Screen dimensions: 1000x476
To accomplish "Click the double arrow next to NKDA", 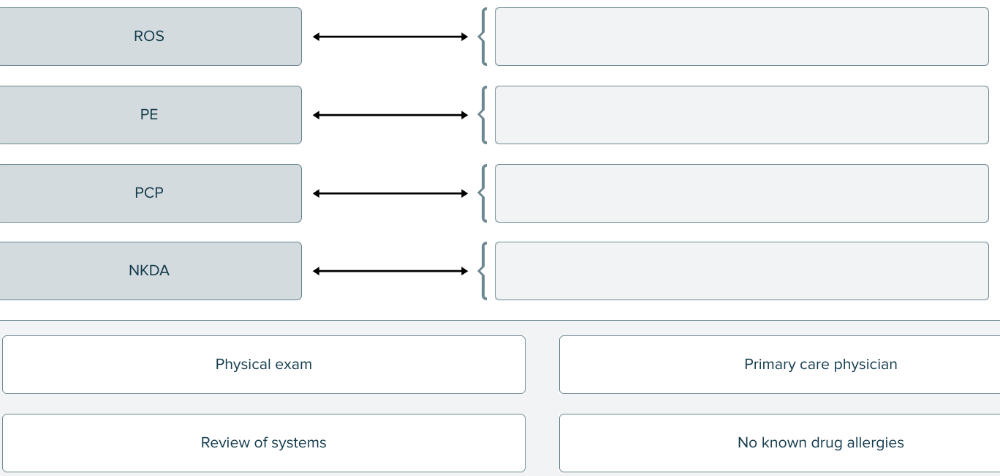I will click(x=390, y=271).
